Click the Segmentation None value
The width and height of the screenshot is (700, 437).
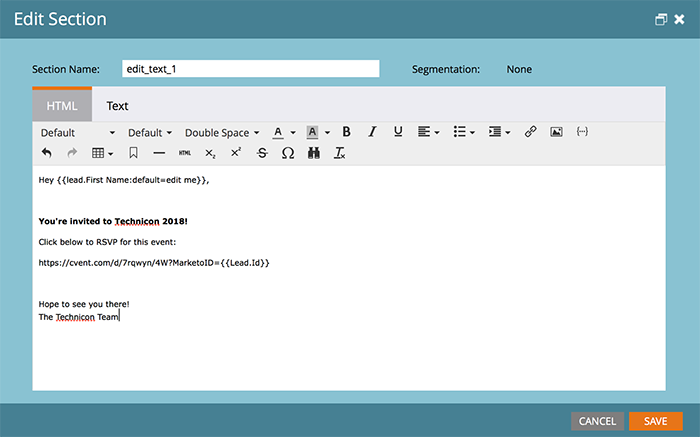tap(519, 69)
